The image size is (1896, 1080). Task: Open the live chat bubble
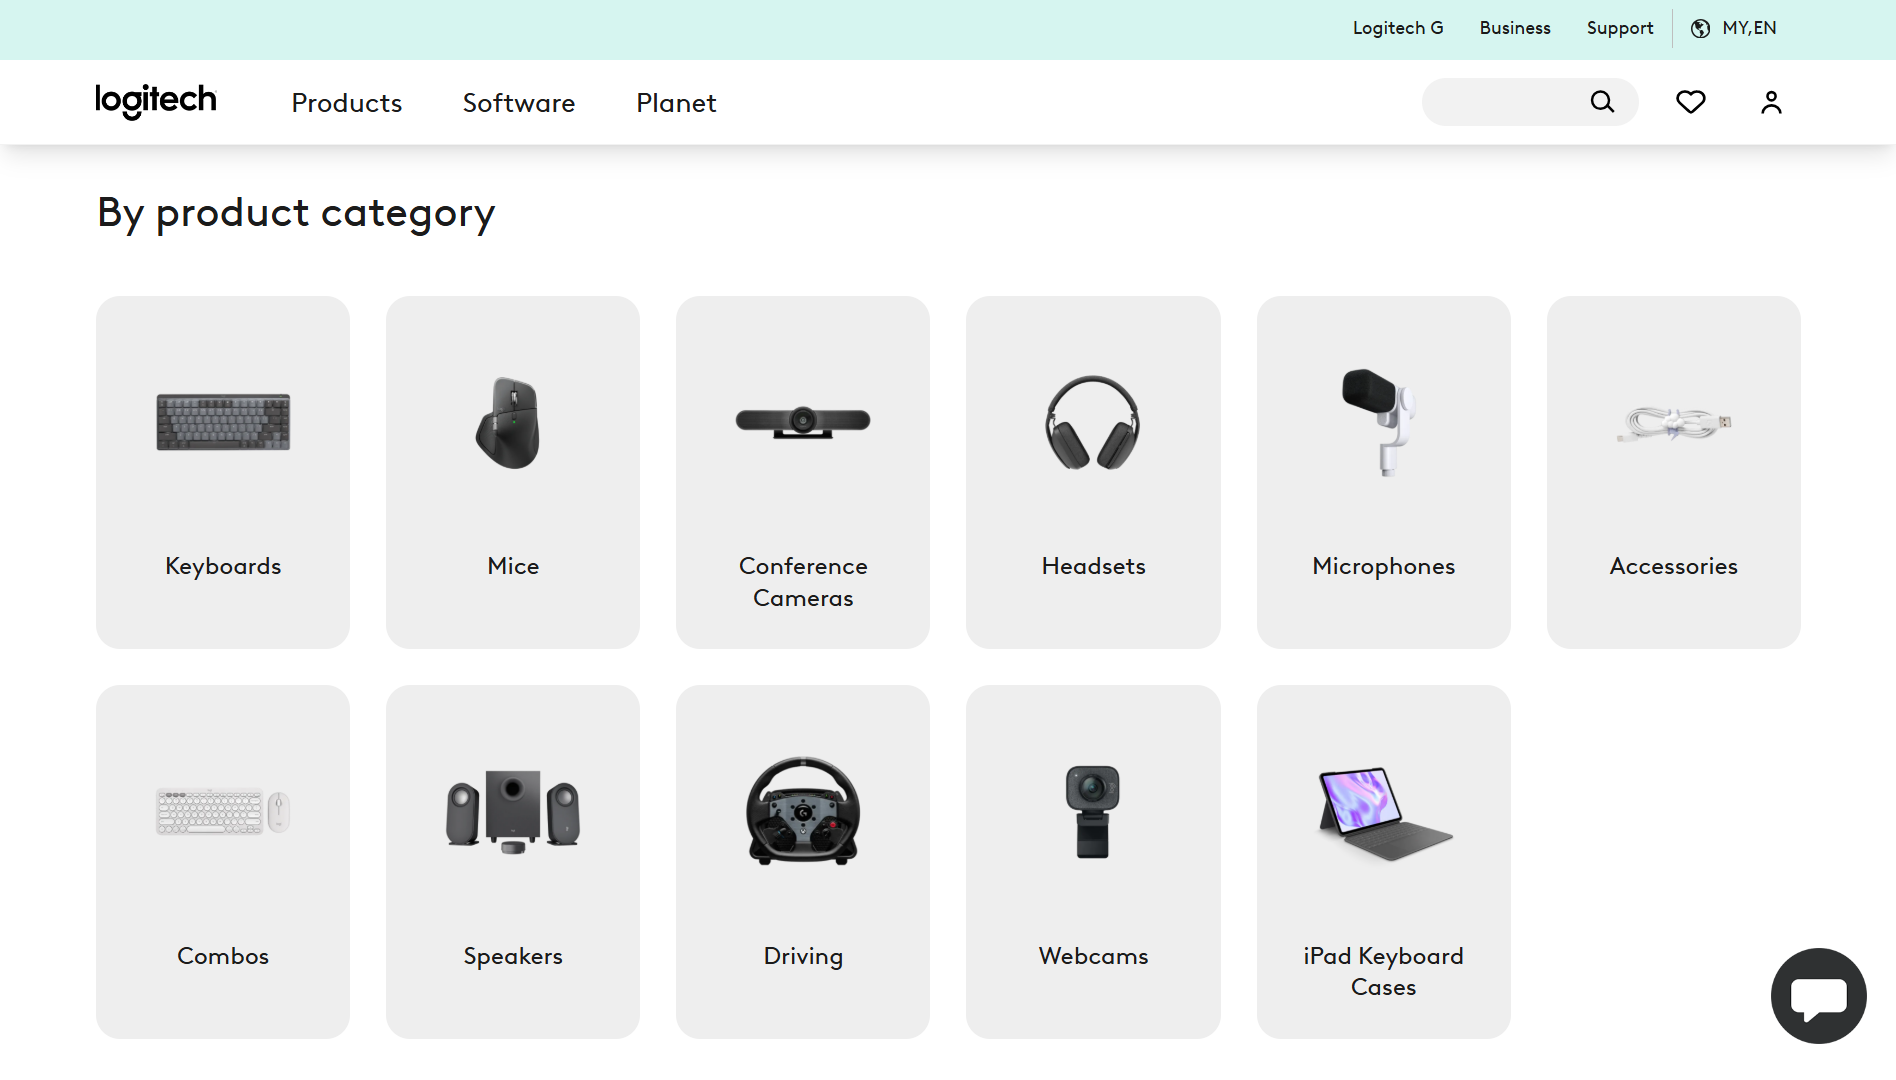click(1818, 996)
